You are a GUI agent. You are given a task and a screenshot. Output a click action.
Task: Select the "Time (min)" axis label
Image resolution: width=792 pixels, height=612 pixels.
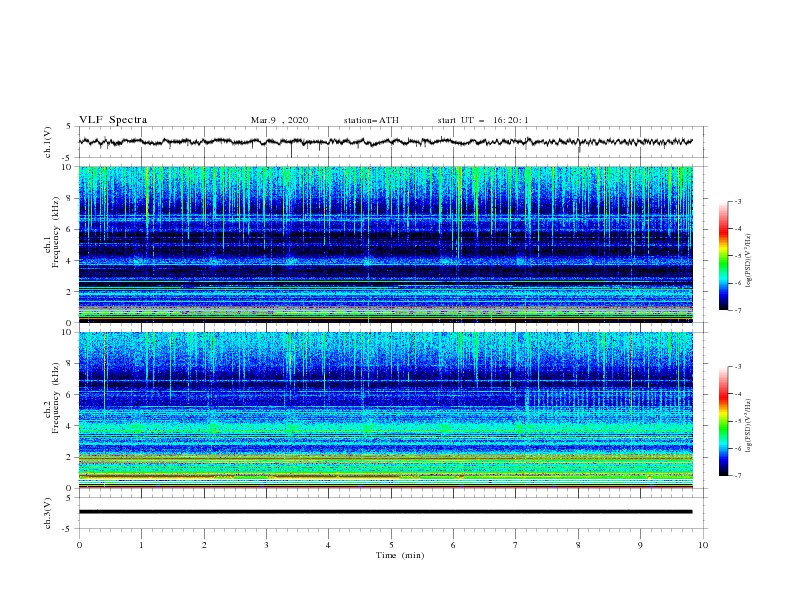(400, 555)
